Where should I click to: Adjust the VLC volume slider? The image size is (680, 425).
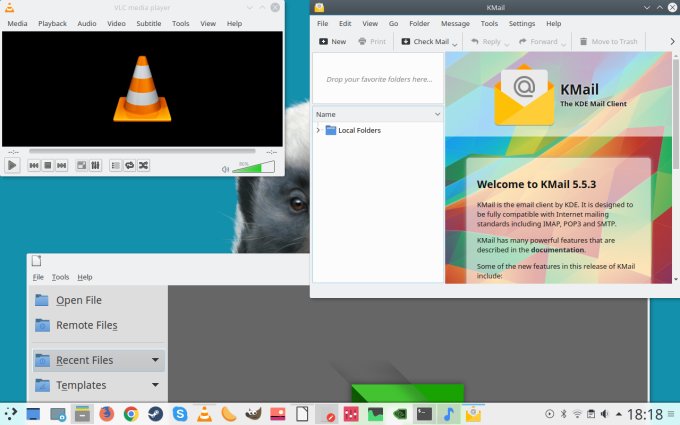pos(254,167)
